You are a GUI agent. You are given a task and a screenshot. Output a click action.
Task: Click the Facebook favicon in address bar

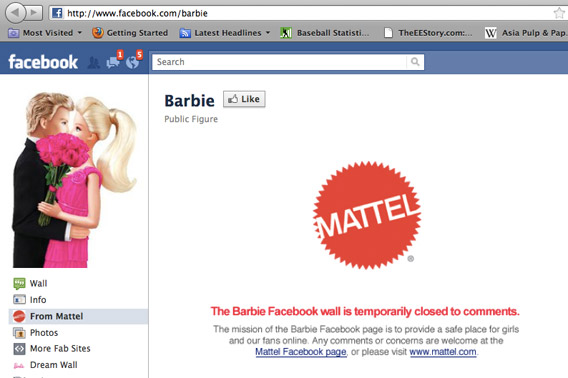coord(57,13)
